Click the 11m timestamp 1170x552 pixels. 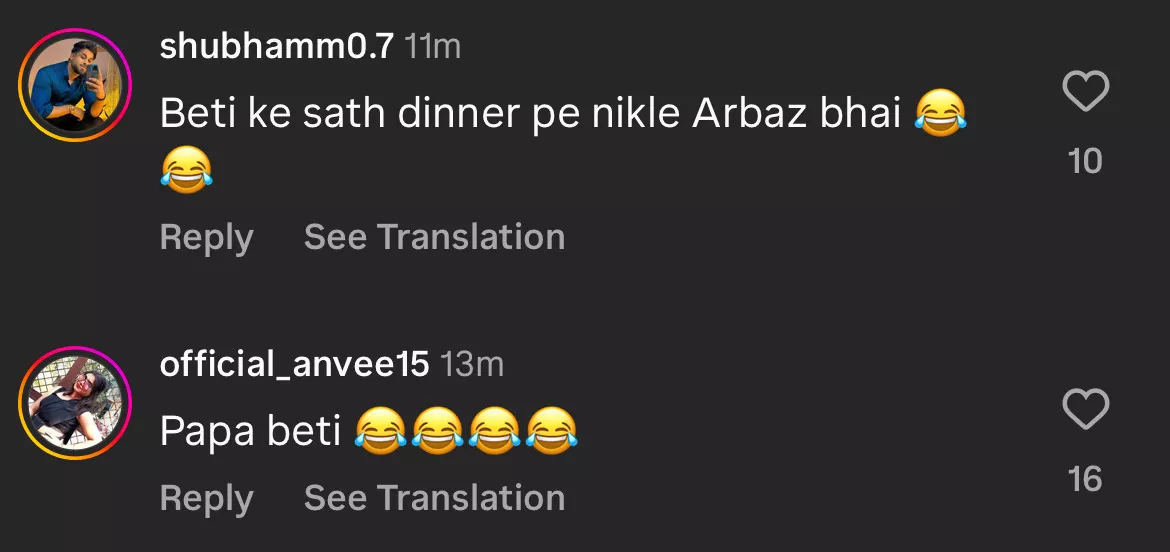point(433,47)
